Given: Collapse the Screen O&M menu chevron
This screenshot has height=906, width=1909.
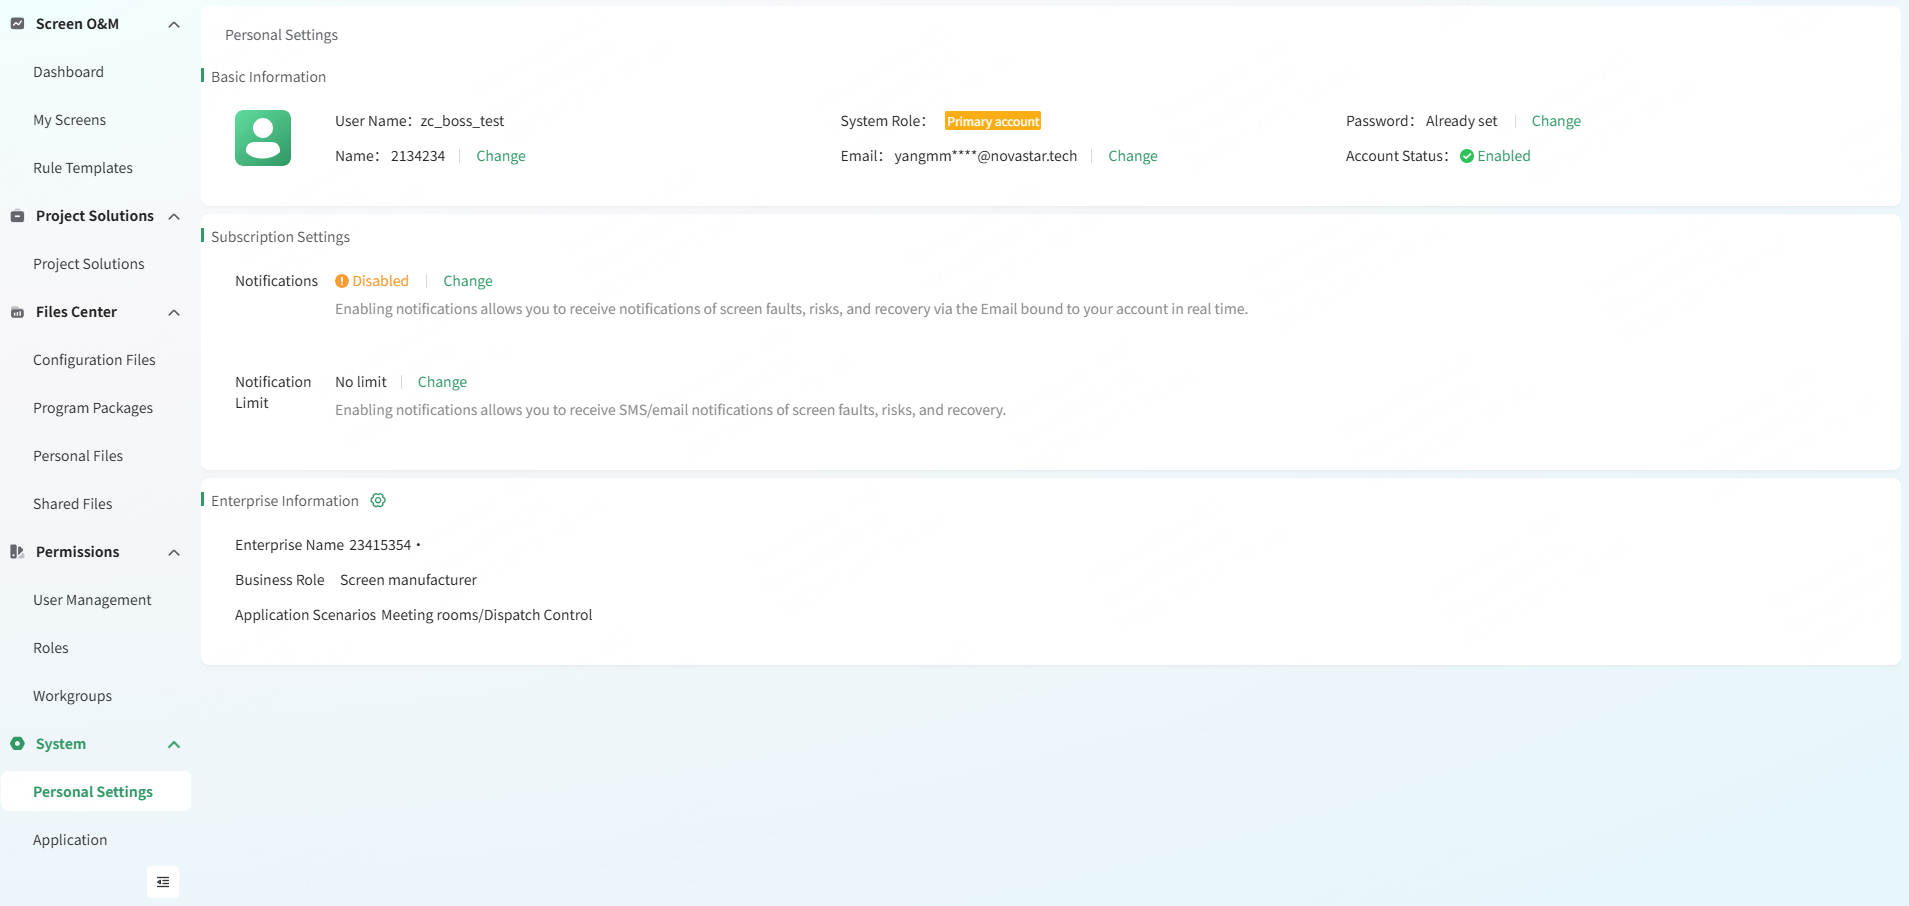Looking at the screenshot, I should pyautogui.click(x=174, y=24).
